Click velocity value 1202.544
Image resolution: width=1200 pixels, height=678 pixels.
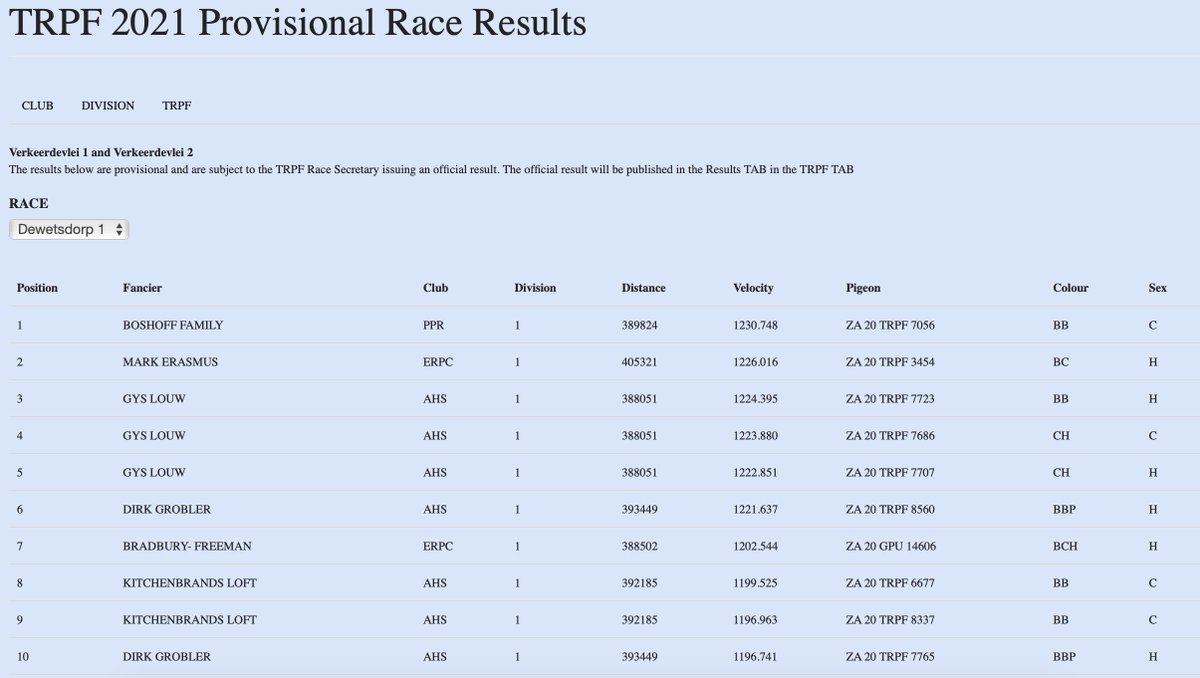(x=755, y=546)
